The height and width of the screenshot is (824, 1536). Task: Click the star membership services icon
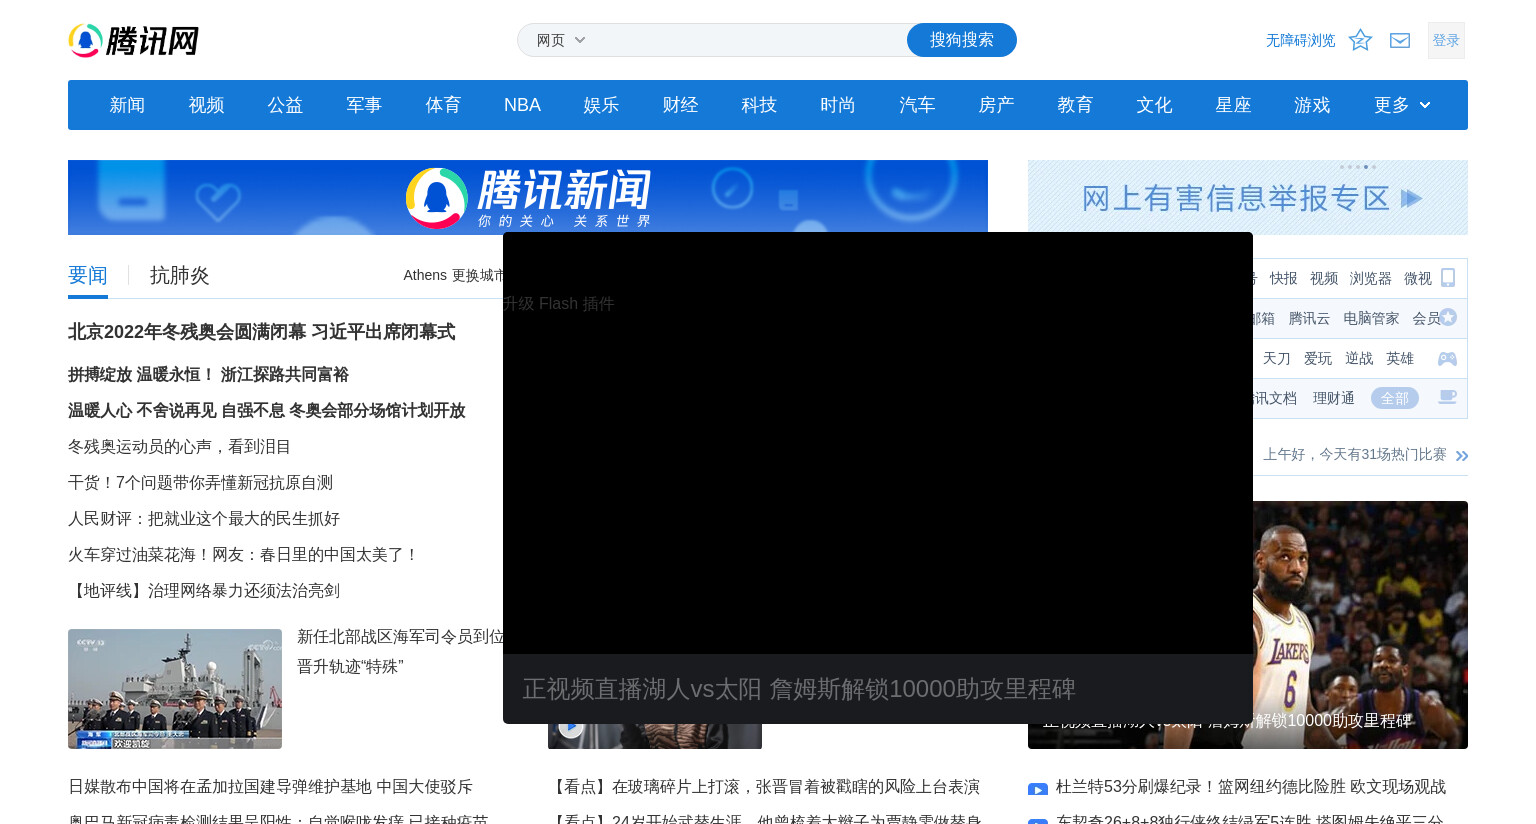pos(1448,317)
